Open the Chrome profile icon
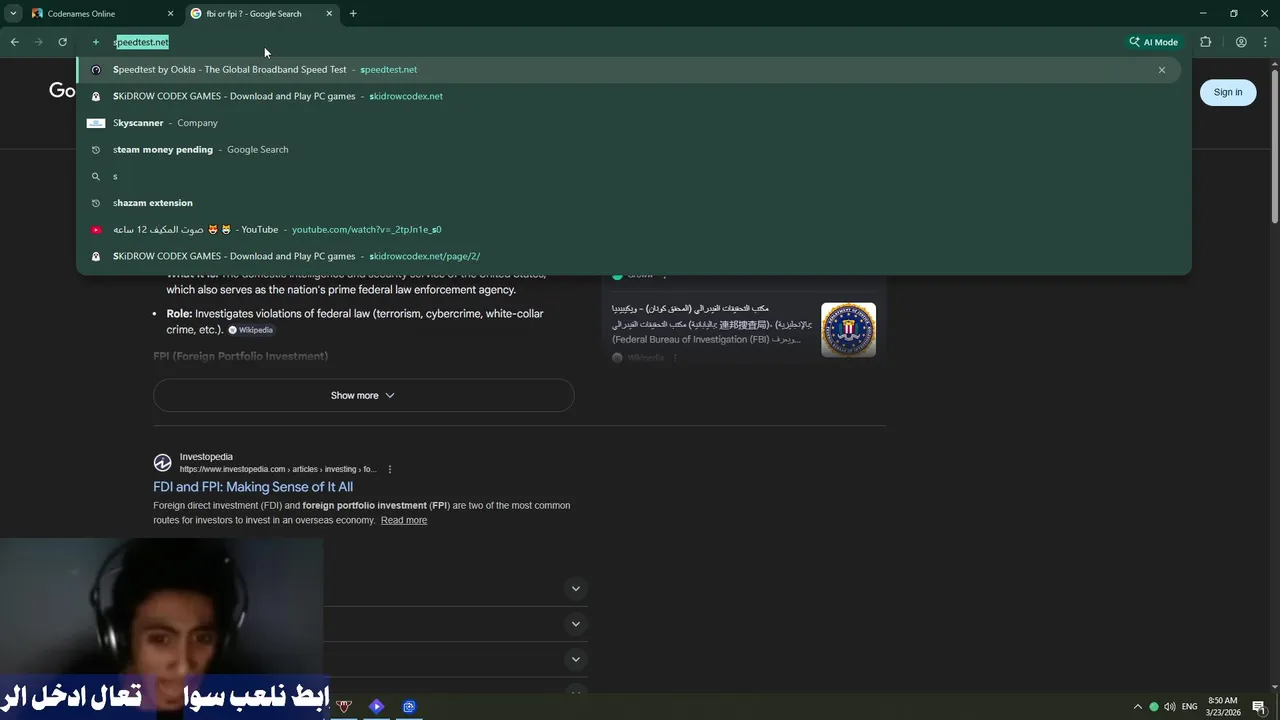 pyautogui.click(x=1241, y=42)
